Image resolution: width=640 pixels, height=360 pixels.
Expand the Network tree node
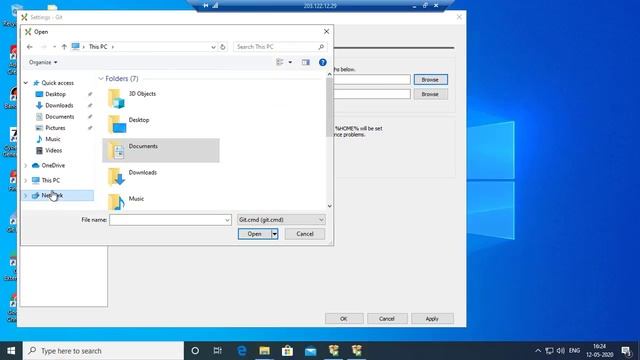click(x=26, y=196)
